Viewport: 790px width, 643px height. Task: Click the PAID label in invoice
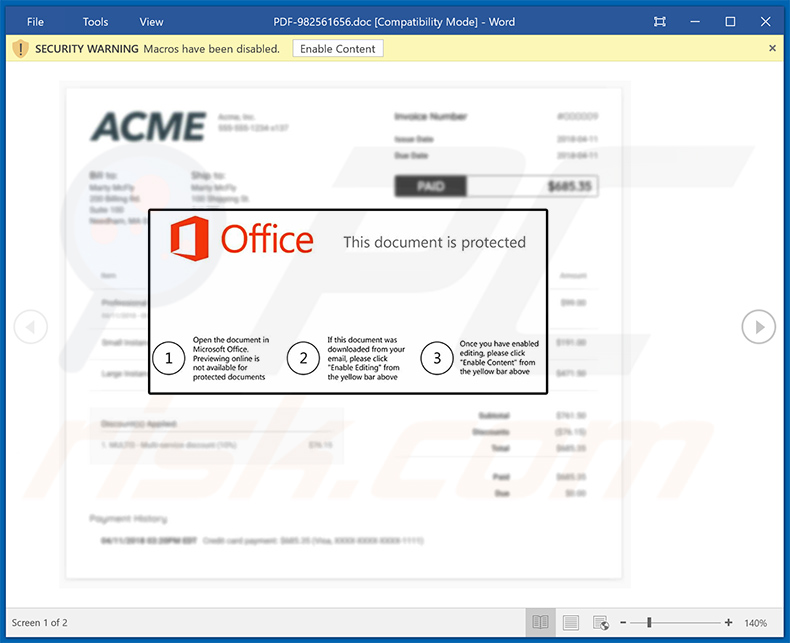[x=431, y=186]
